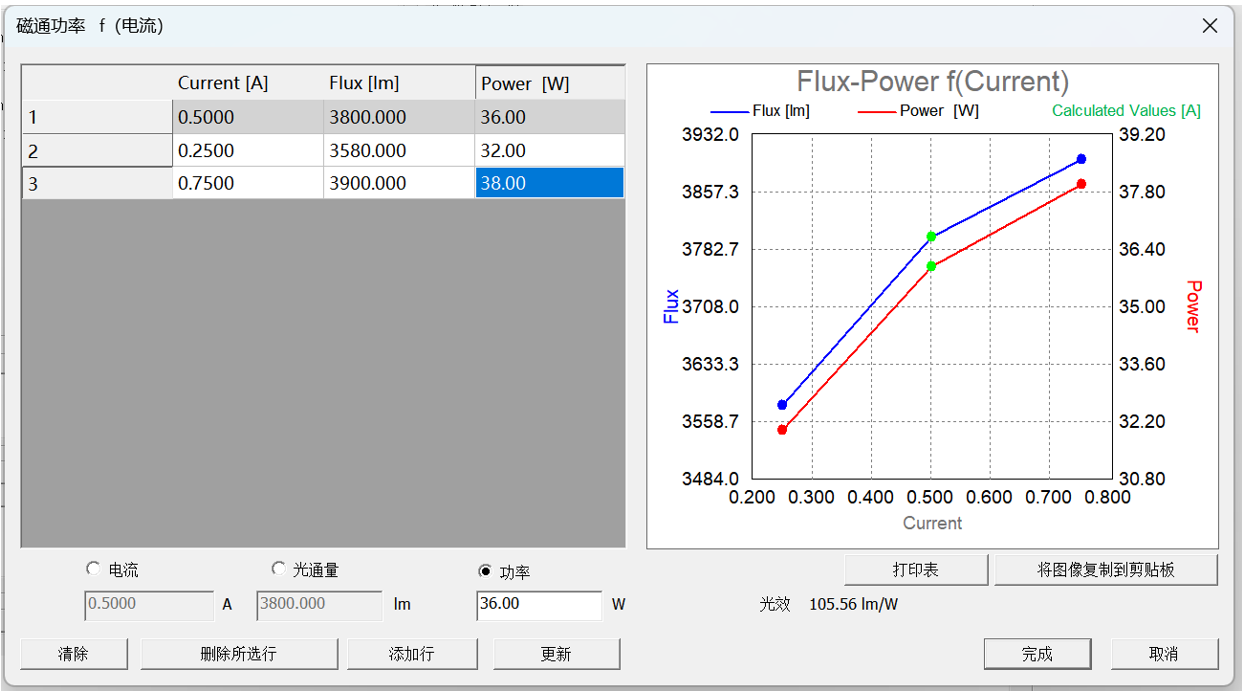Select the 光通量 radio button

(279, 569)
